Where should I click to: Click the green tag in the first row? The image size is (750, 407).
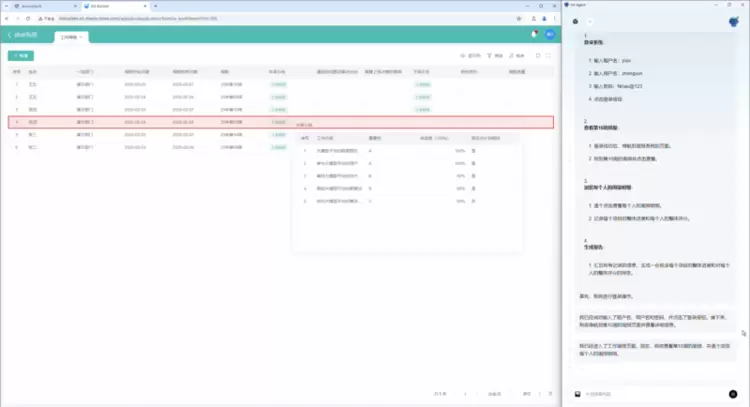[280, 84]
